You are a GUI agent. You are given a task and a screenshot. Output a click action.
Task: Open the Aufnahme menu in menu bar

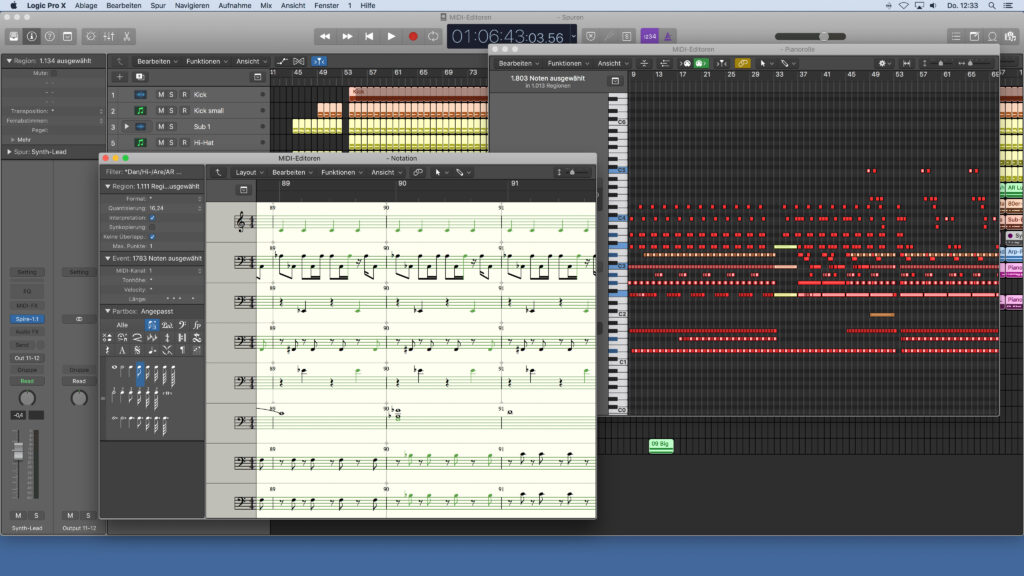tap(234, 5)
